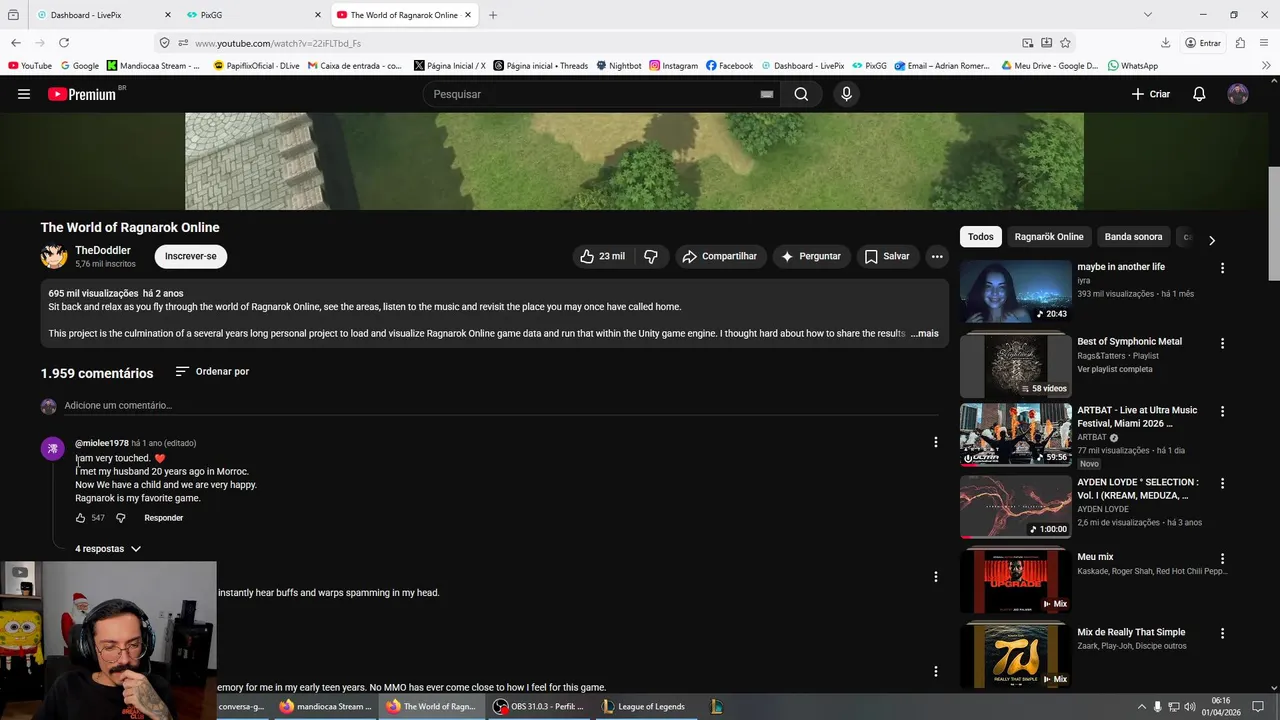Open menu for ARTBAT Live video
This screenshot has height=720, width=1280.
tap(1222, 411)
